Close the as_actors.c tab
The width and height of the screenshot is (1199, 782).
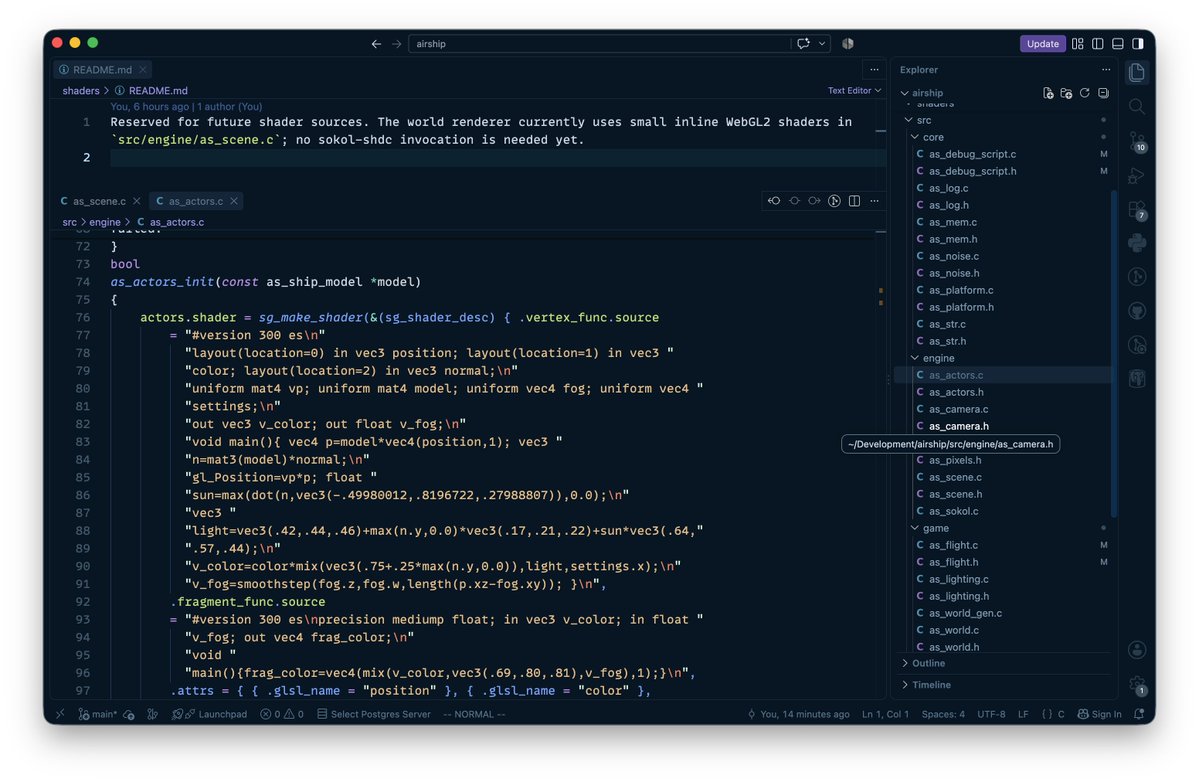pos(234,201)
